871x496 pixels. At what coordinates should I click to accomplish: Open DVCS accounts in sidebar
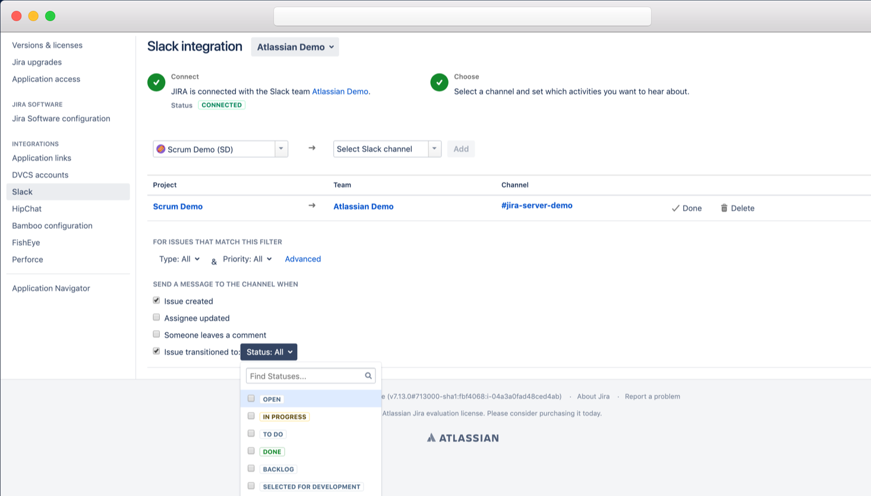tap(40, 174)
